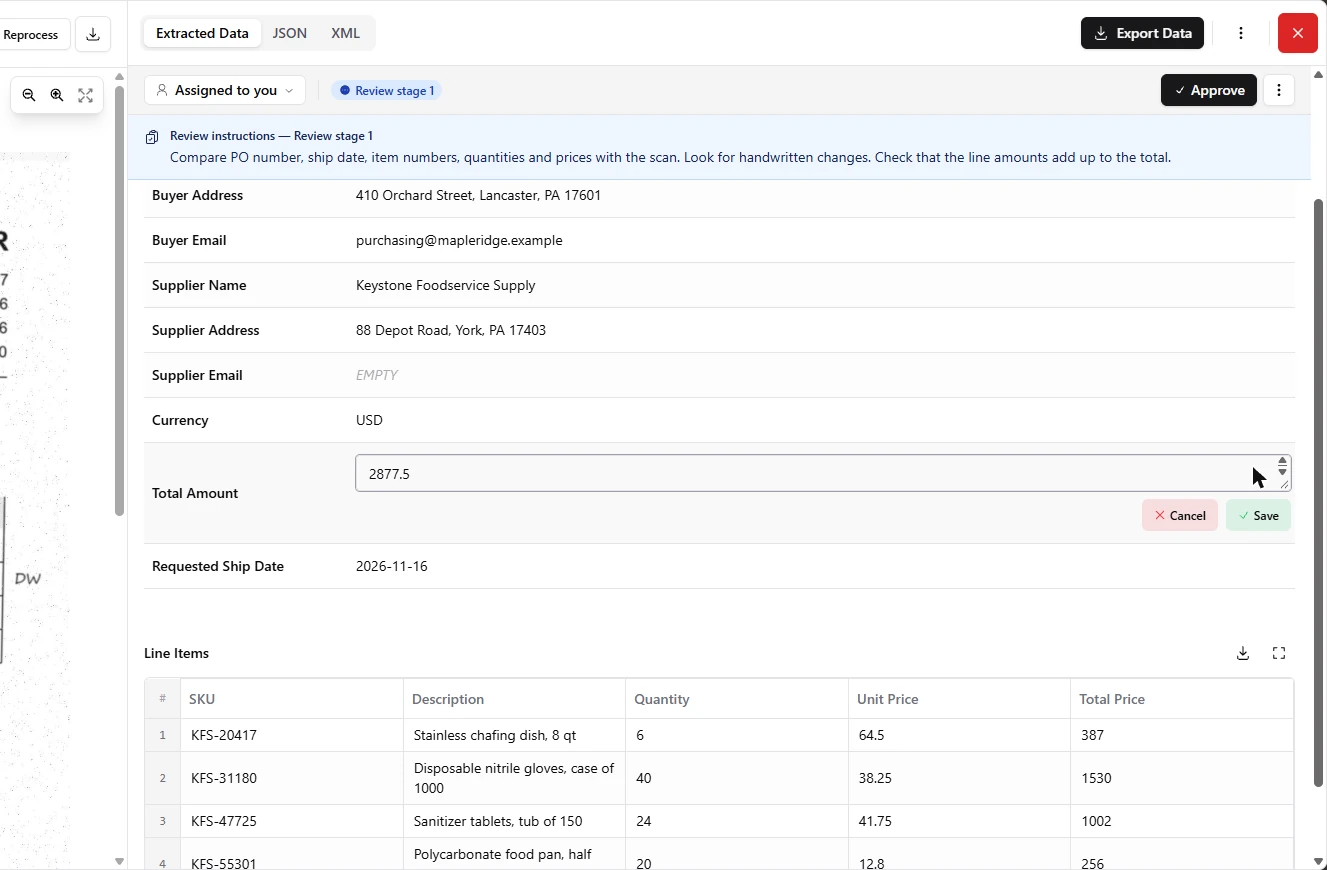Click the SKU cell KFS-20417
Screen dimensions: 1327x870
point(292,735)
